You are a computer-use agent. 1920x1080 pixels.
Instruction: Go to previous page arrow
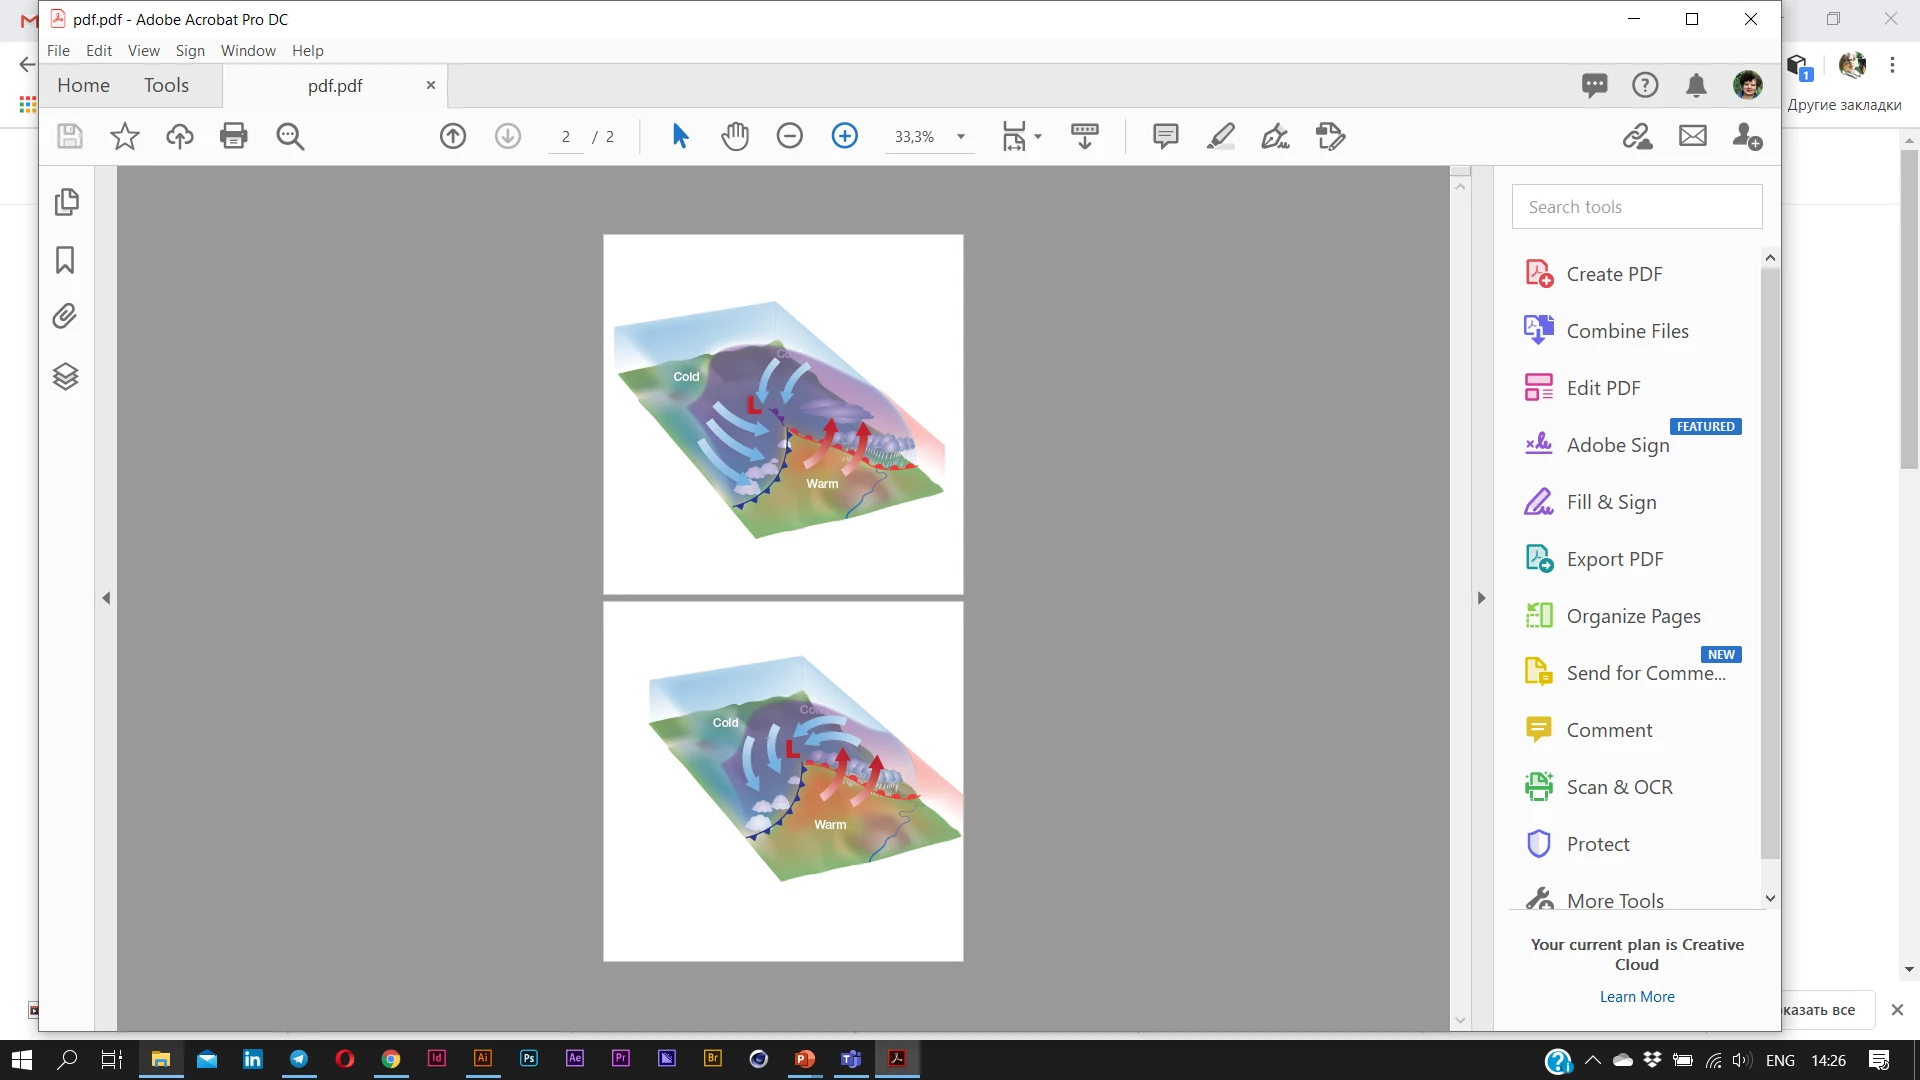coord(453,136)
